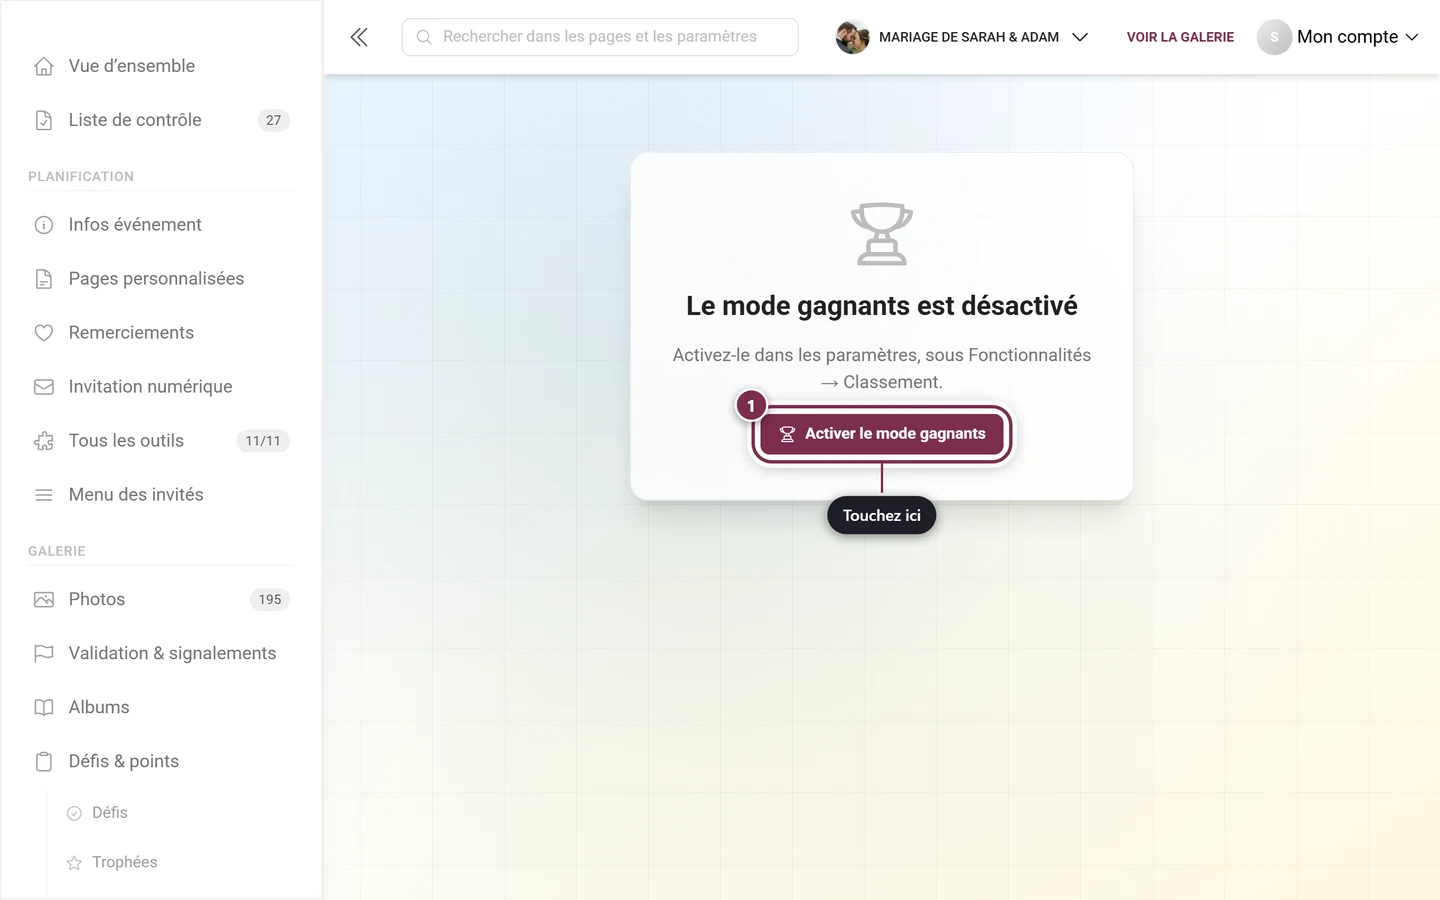Image resolution: width=1440 pixels, height=900 pixels.
Task: Select Trophées star icon
Action: [x=74, y=863]
